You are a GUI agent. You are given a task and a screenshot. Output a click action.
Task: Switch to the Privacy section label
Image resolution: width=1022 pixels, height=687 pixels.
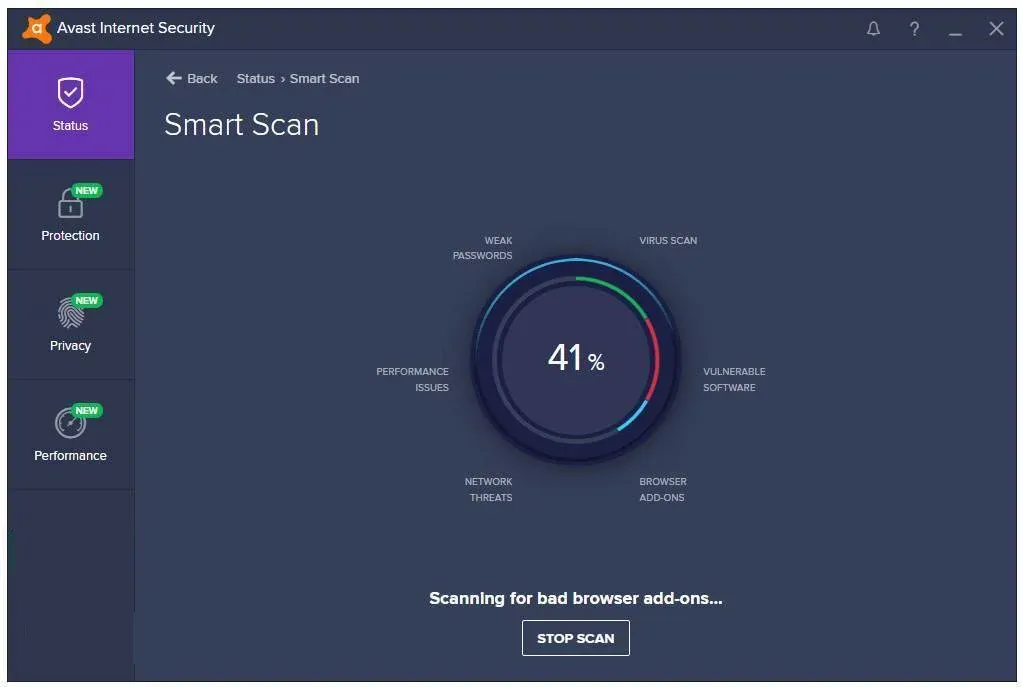pos(70,345)
